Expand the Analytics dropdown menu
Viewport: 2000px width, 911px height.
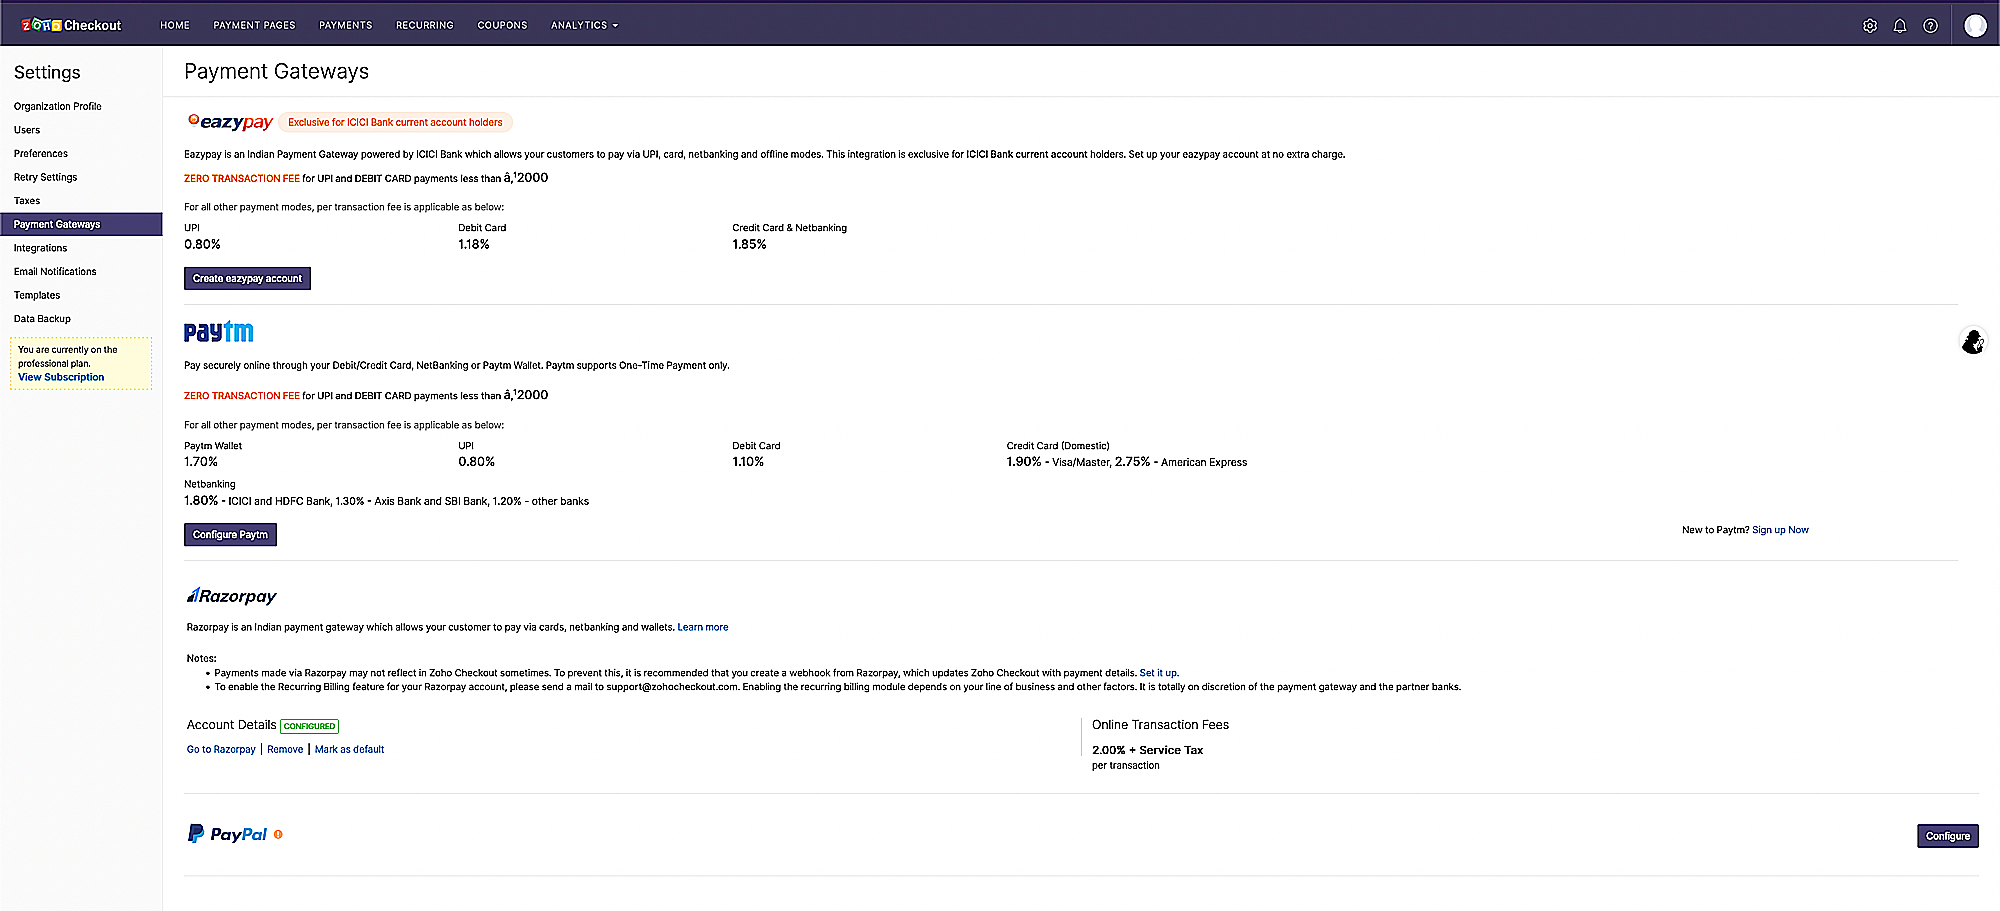point(585,25)
